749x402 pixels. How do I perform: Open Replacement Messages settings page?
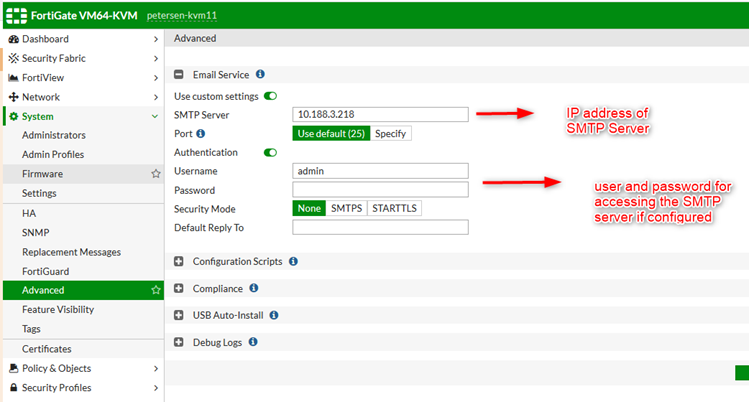coord(71,252)
